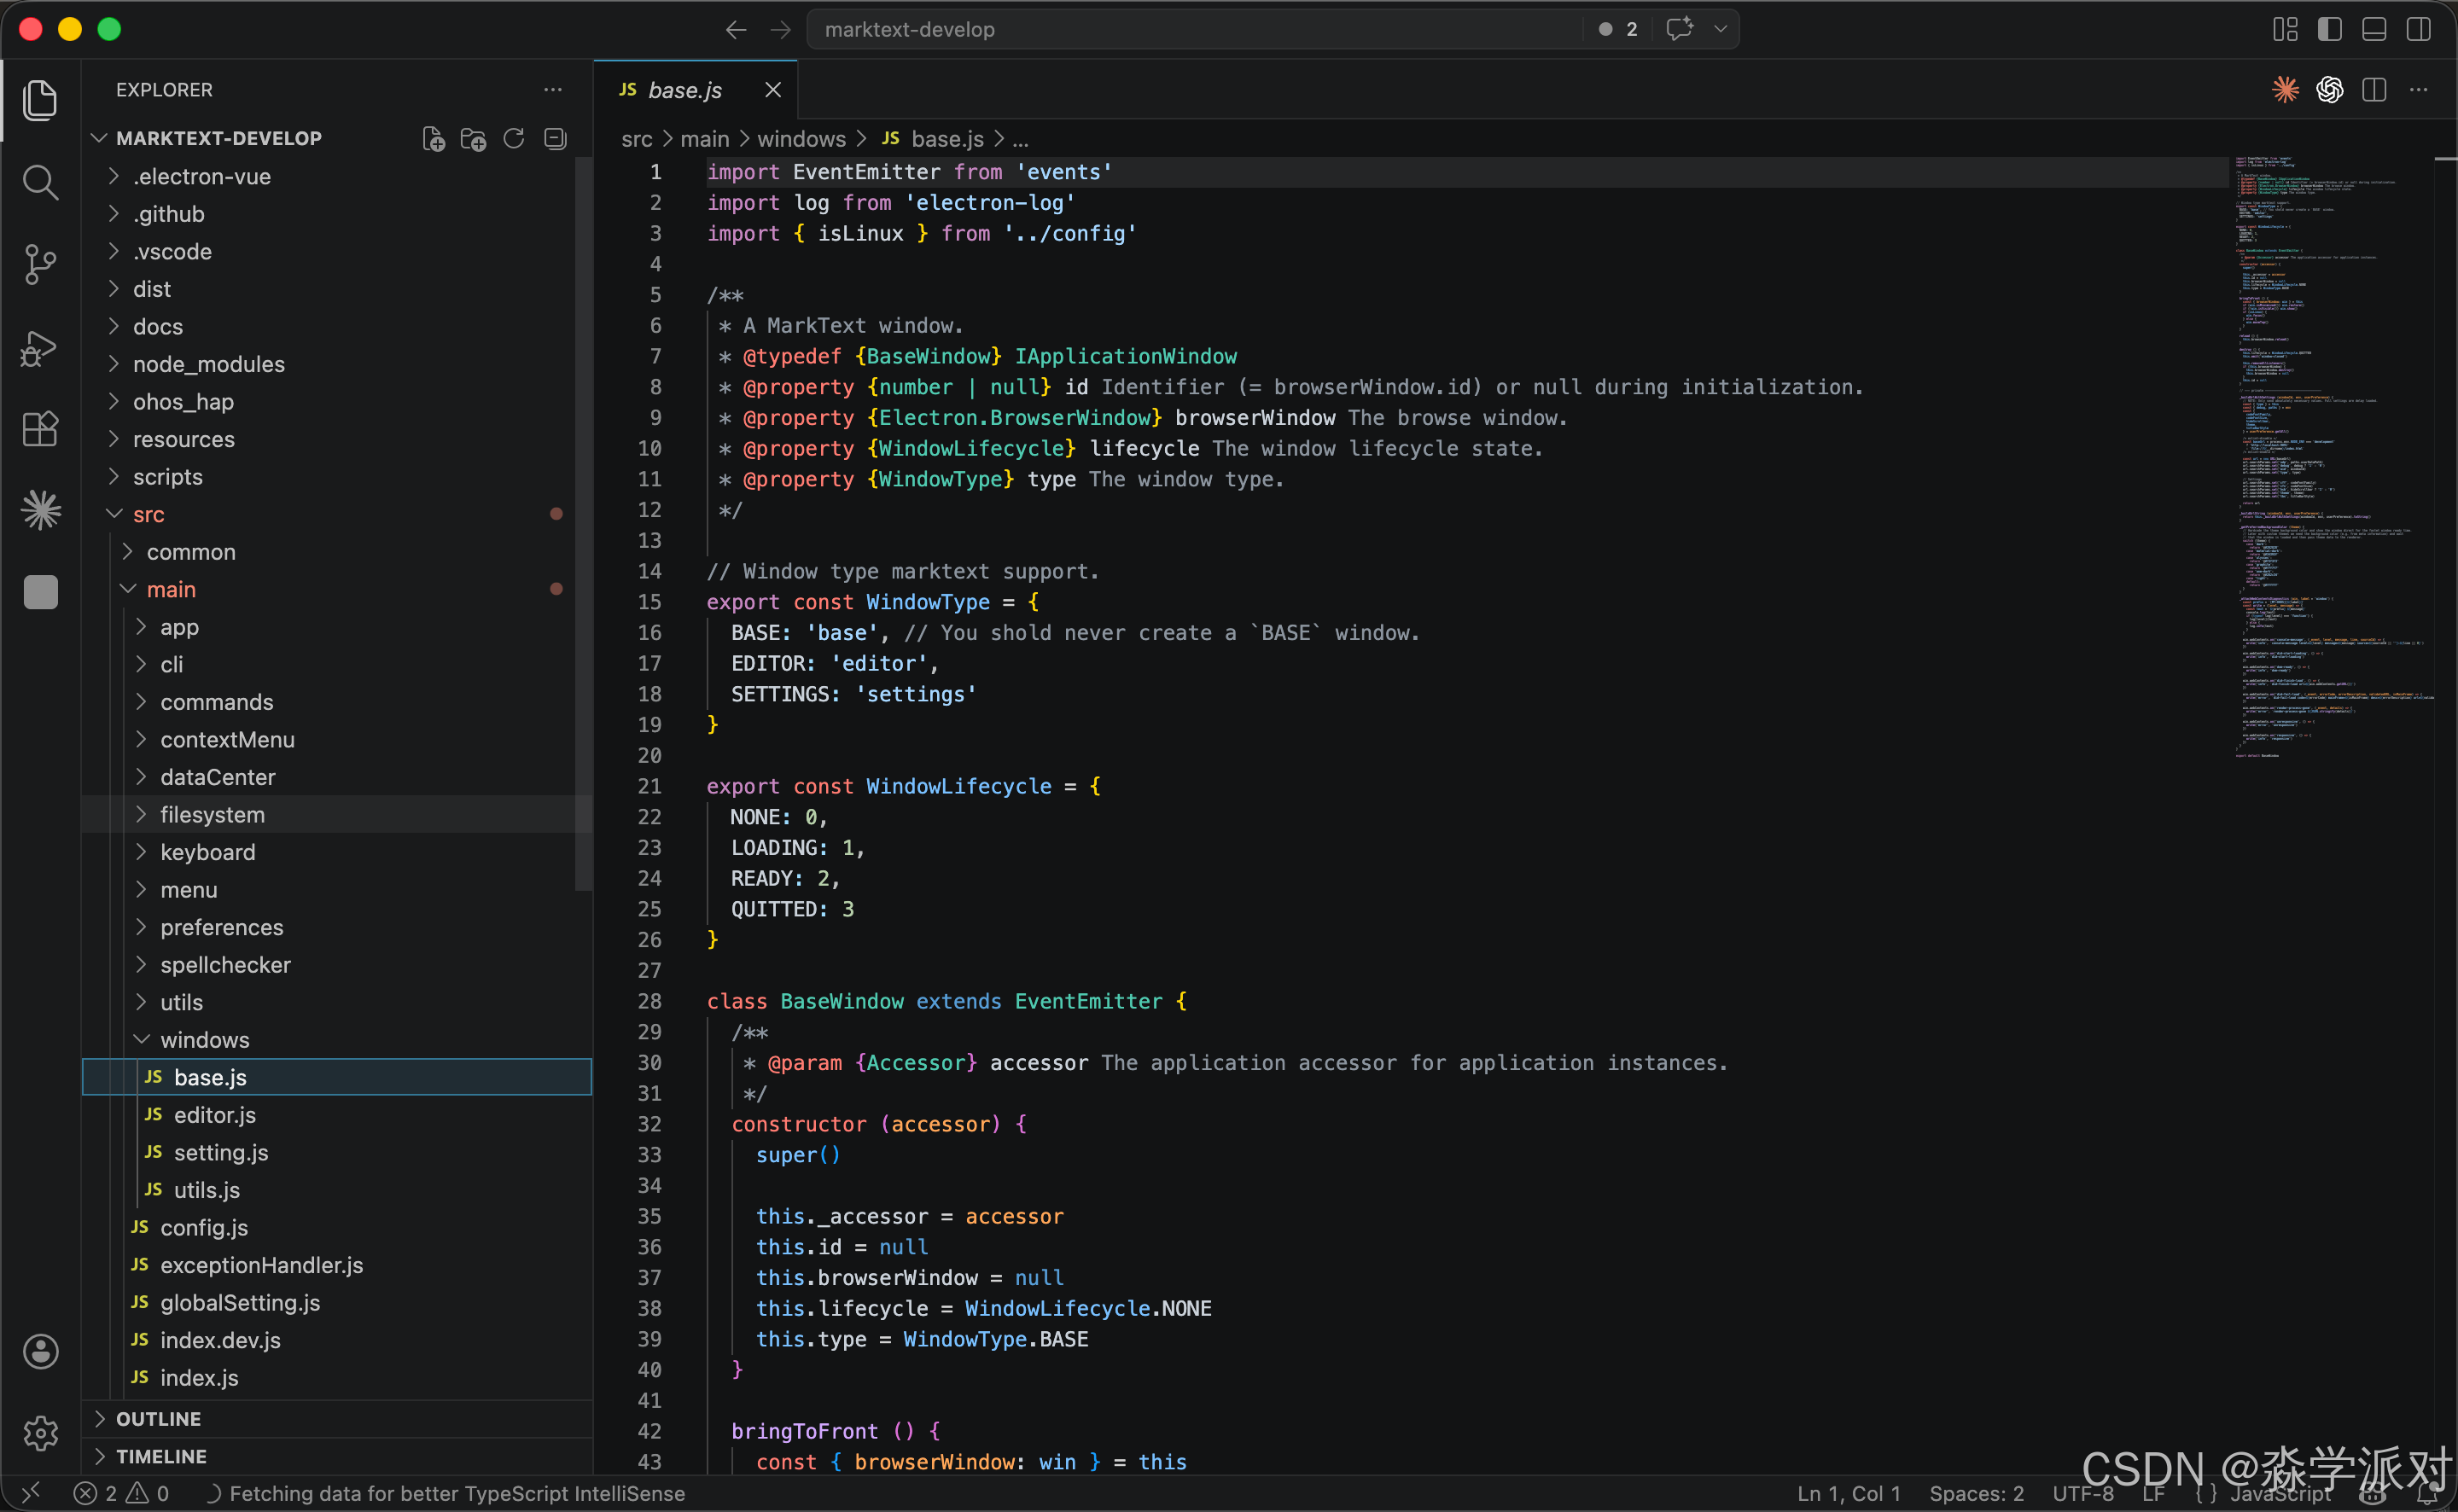Screen dimensions: 2458x1512
Task: Click the Explorer vertical scrollbar
Action: [584, 524]
